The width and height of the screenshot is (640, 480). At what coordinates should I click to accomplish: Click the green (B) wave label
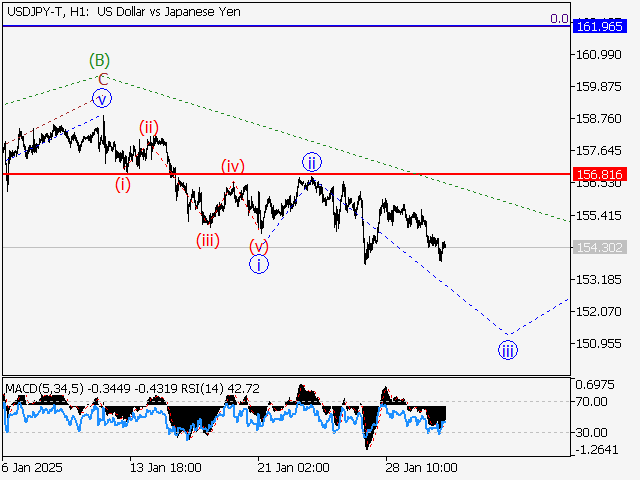(99, 60)
